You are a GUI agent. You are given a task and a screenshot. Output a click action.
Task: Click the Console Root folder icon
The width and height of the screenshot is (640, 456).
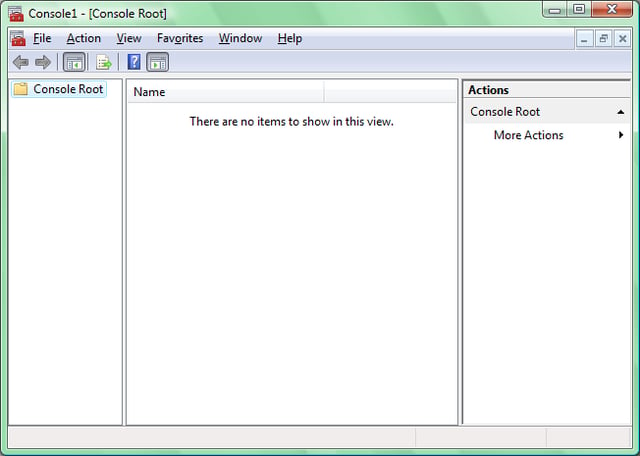(x=20, y=89)
